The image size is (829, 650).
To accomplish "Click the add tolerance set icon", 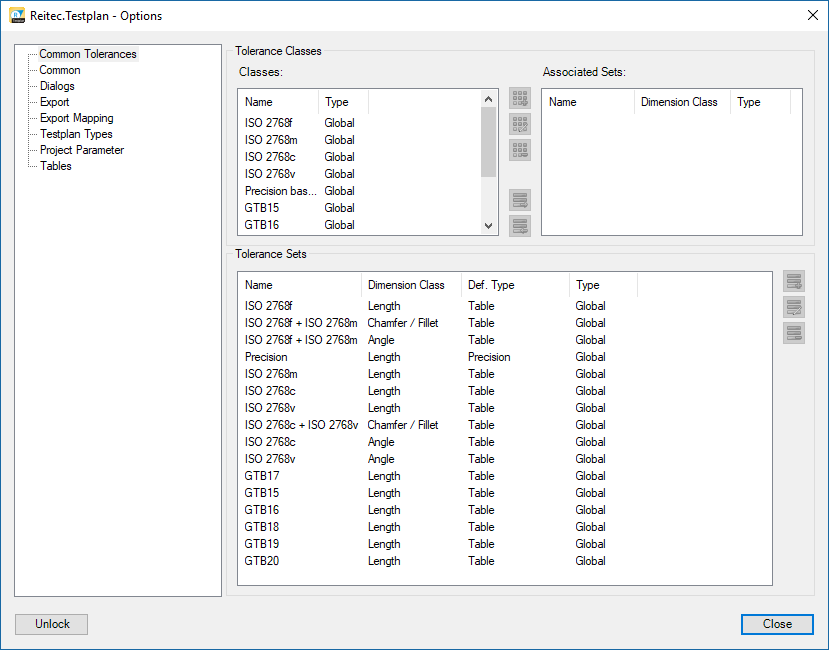I will click(794, 282).
